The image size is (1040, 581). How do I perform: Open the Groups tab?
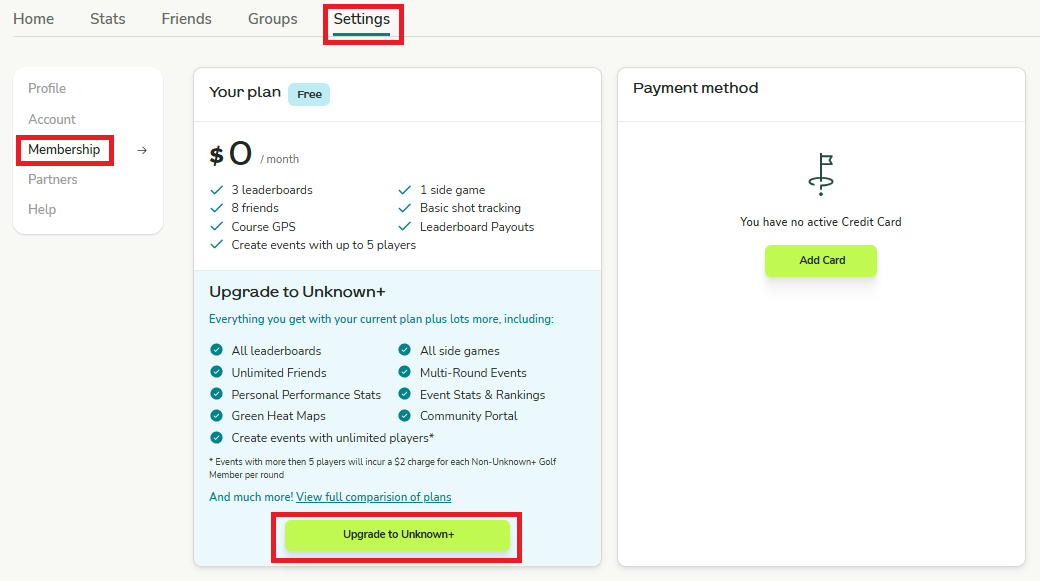point(273,19)
